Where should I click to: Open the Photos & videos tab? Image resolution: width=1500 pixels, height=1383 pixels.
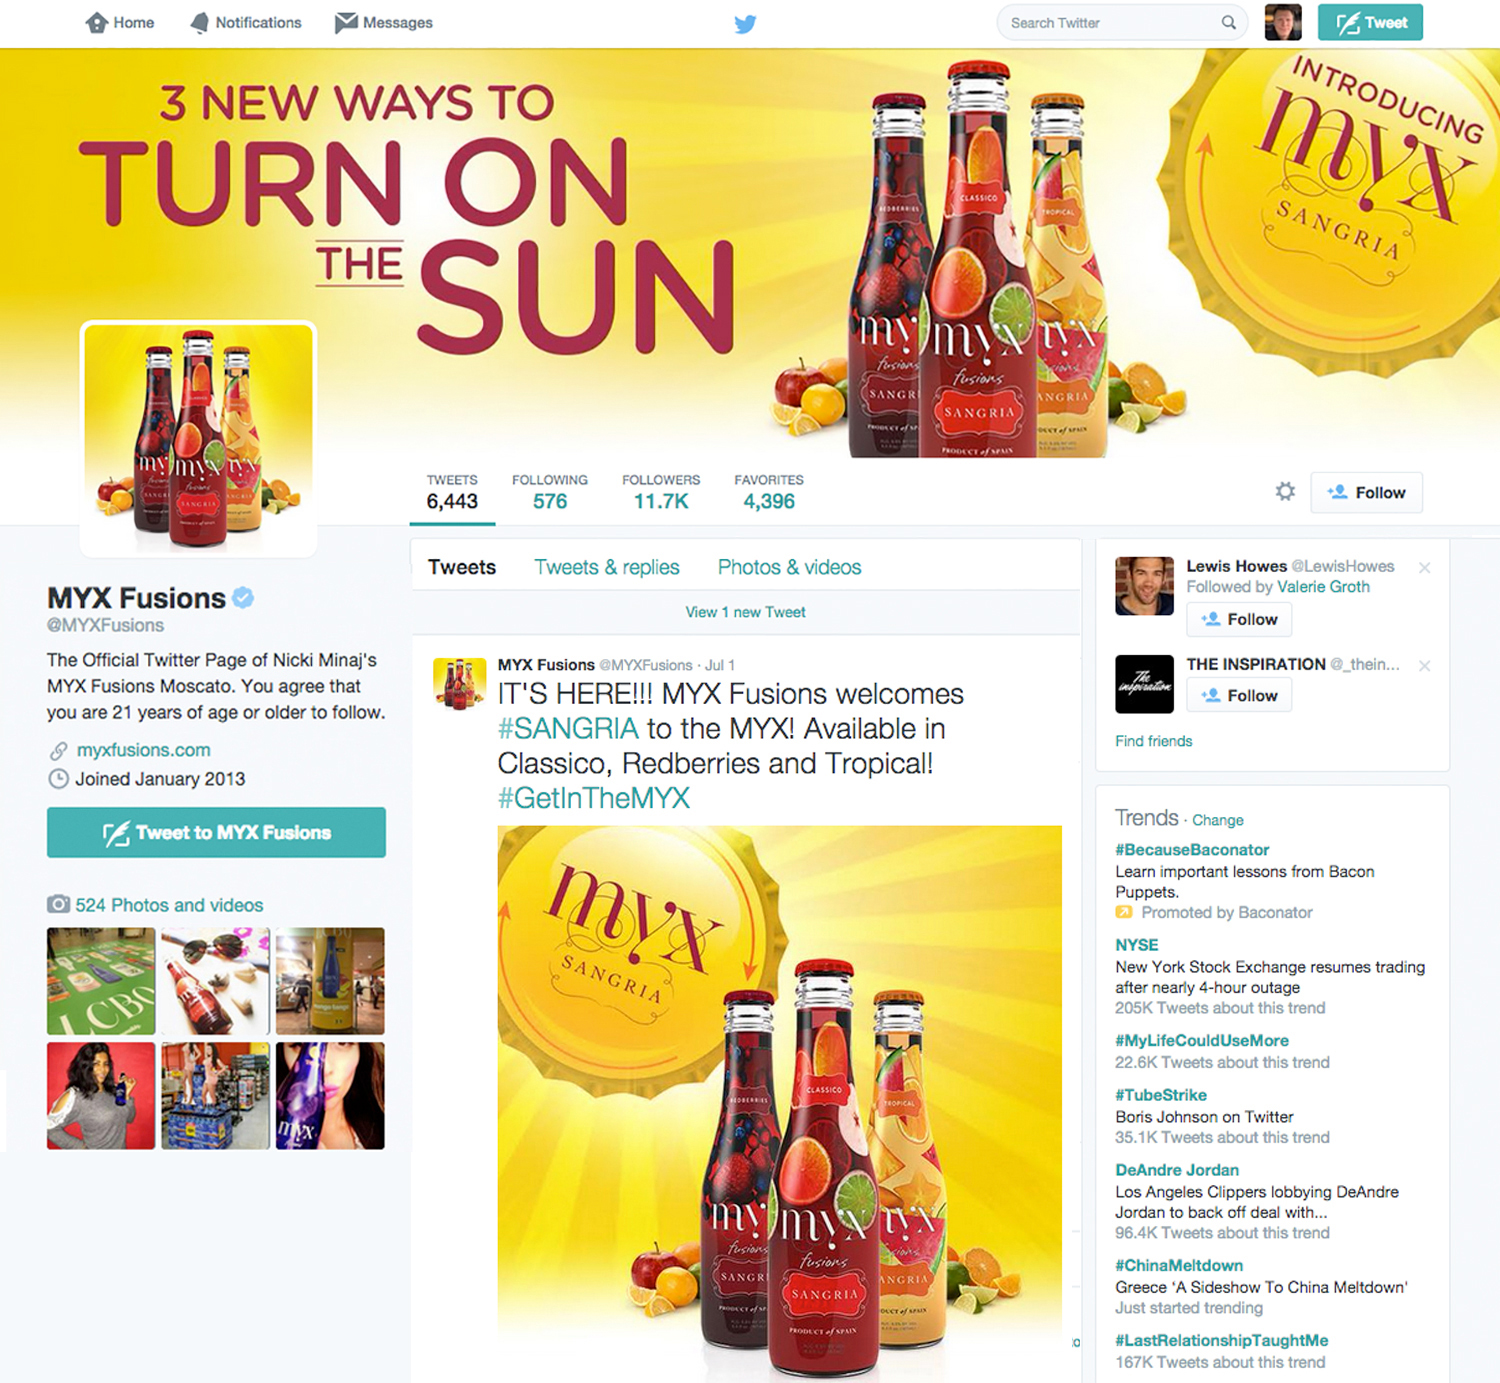(789, 567)
